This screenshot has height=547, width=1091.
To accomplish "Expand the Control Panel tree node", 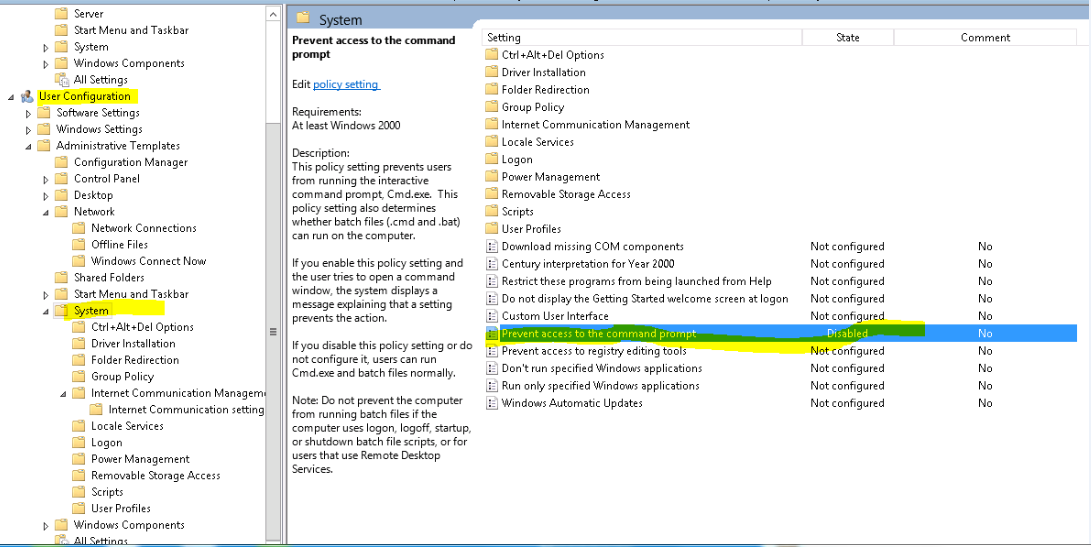I will [46, 179].
